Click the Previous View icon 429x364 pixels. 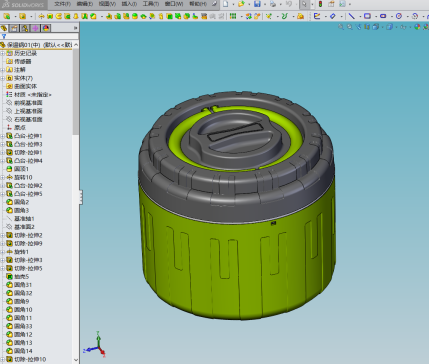pos(358,27)
